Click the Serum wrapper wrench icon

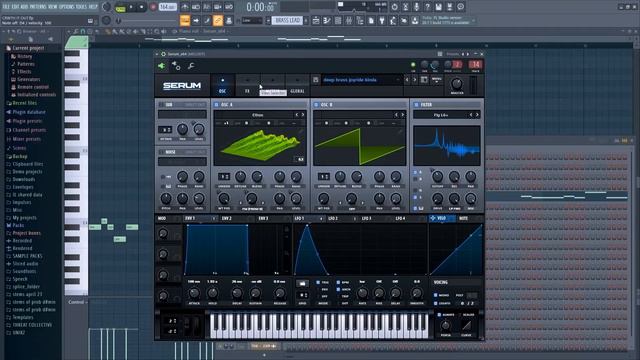(191, 65)
